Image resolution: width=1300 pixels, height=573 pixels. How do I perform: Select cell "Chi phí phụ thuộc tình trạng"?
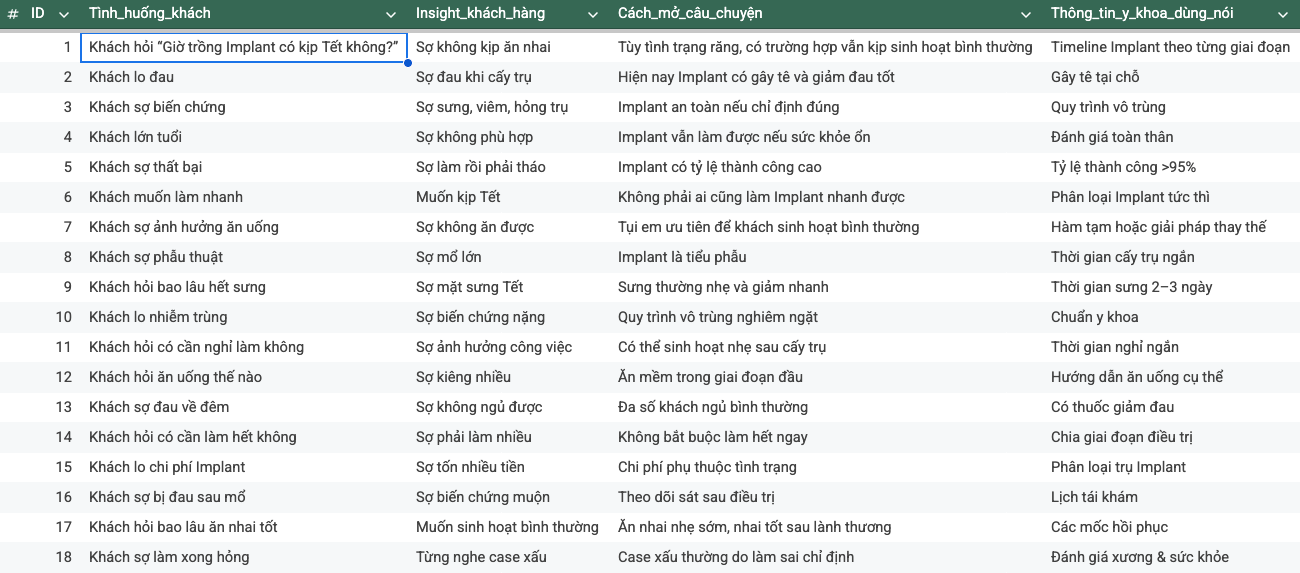pos(826,467)
